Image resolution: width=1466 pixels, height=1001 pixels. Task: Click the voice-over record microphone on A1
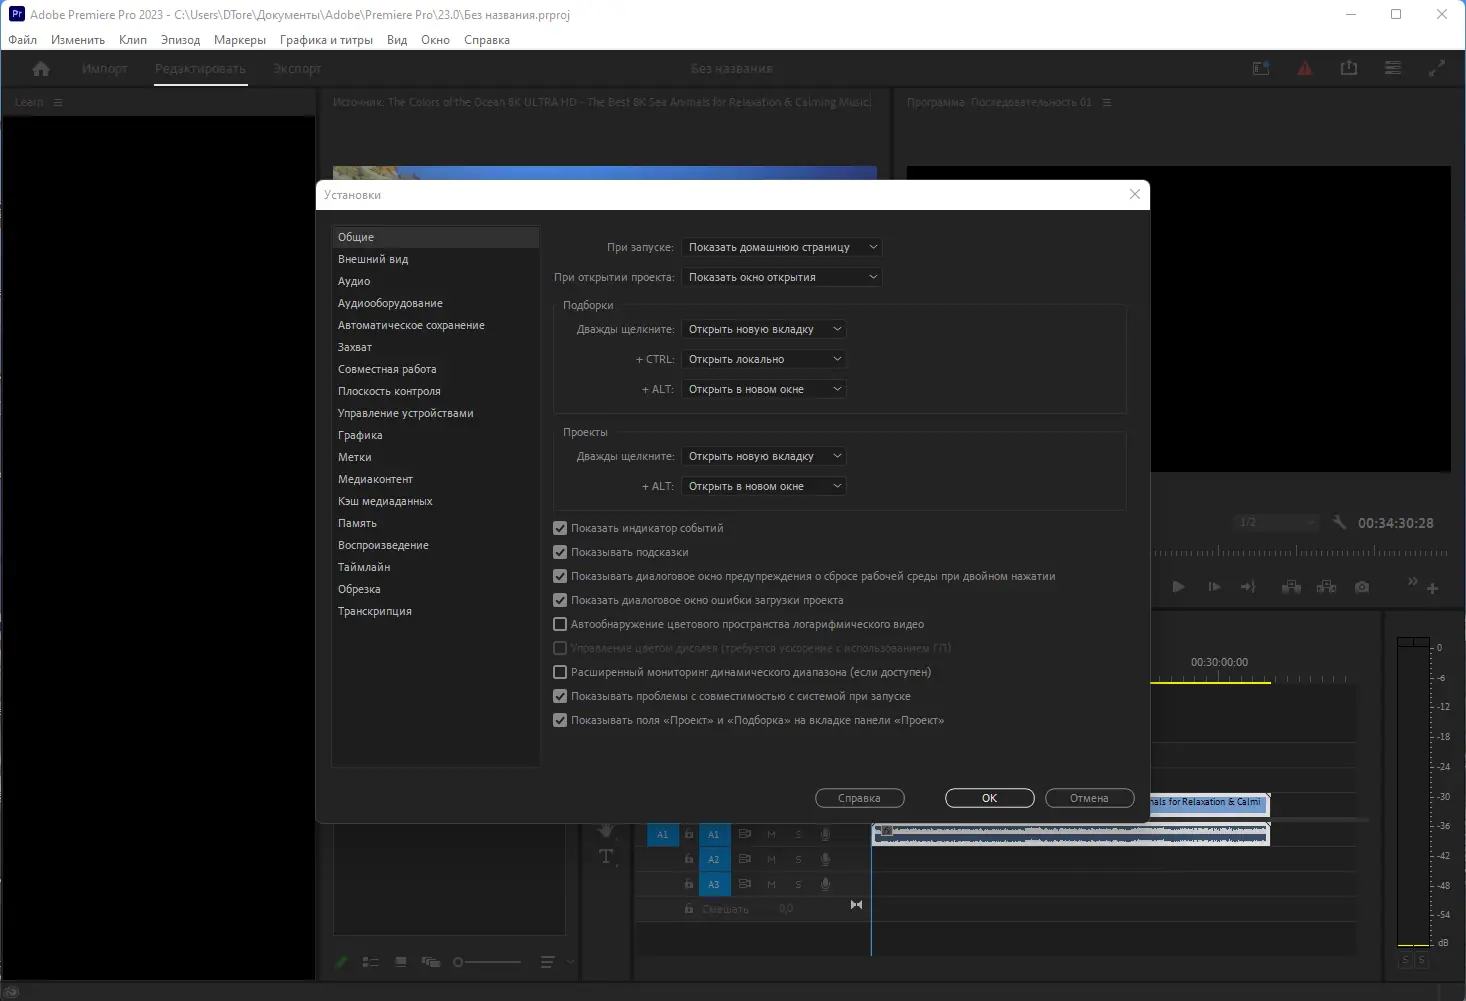pyautogui.click(x=825, y=834)
